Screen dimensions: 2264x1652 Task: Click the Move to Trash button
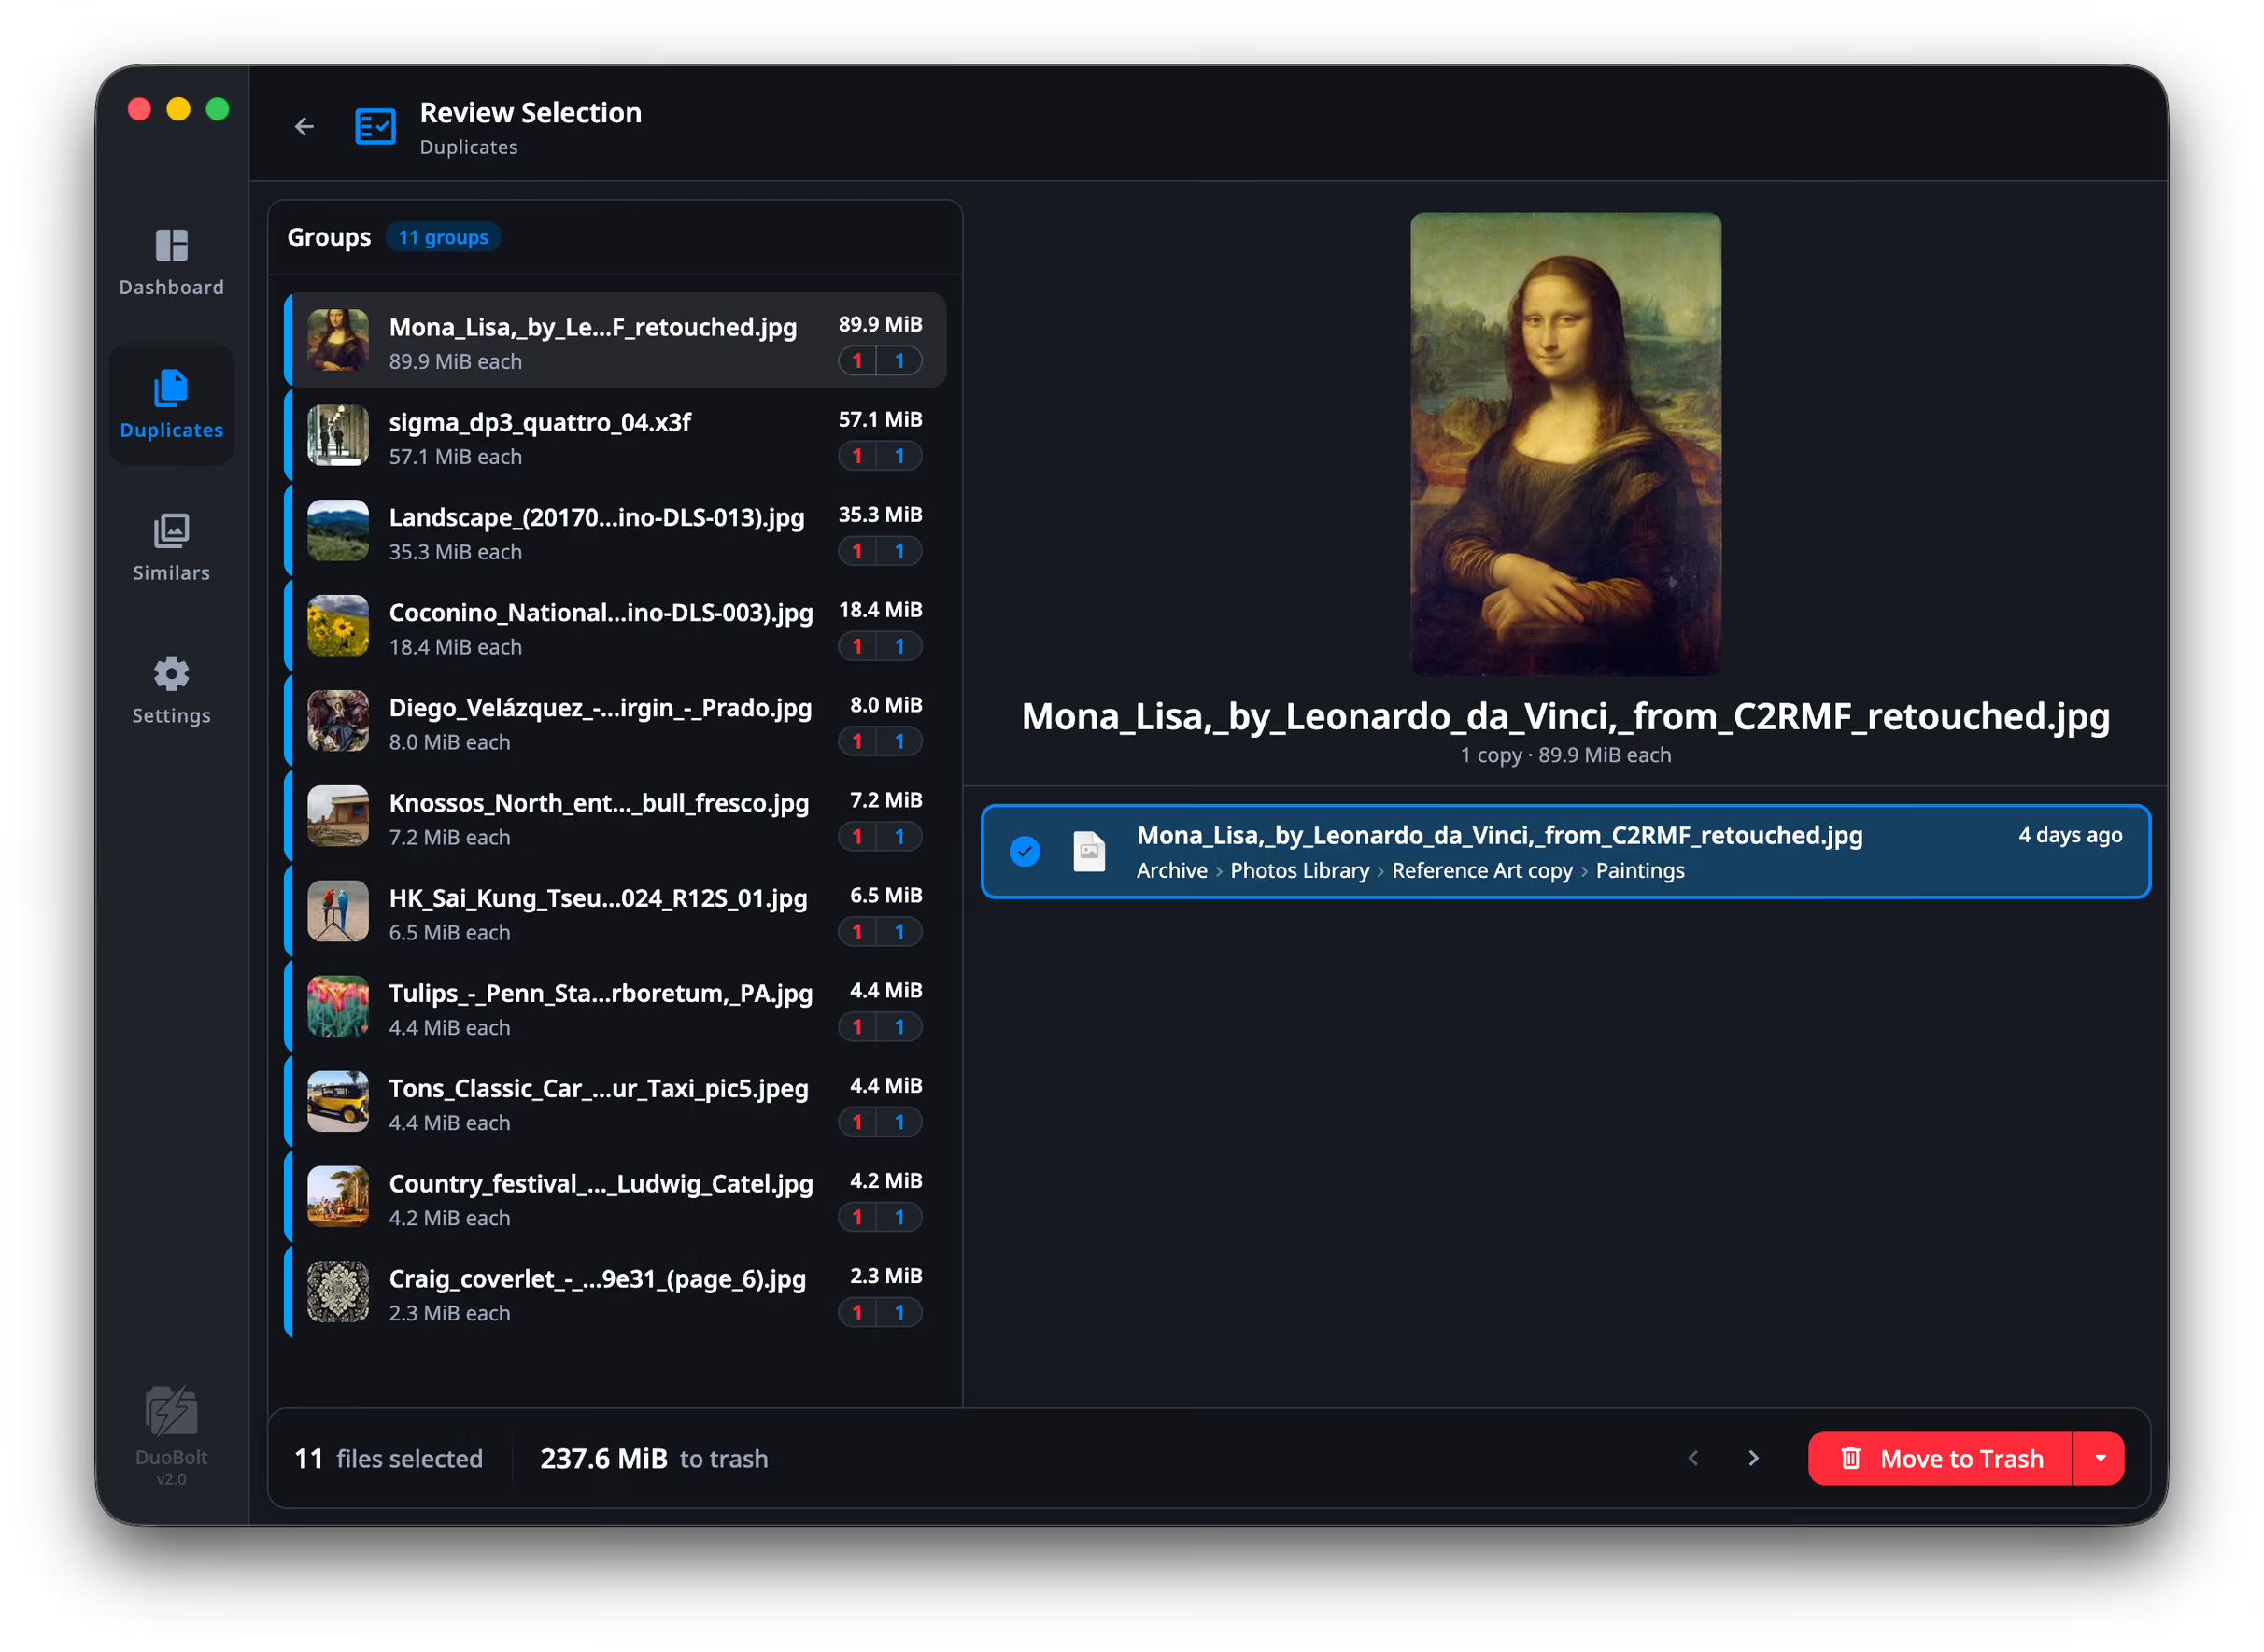point(1940,1458)
